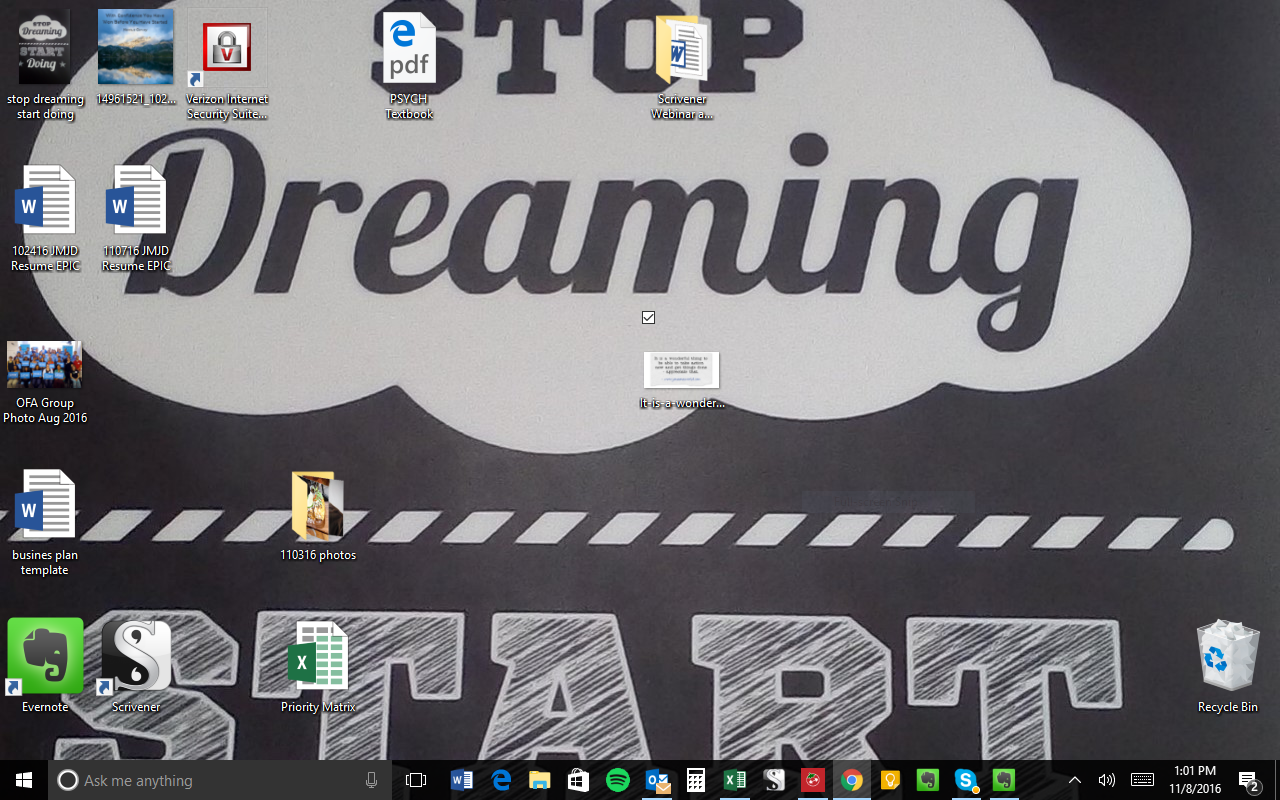
Task: Open the yellow lightbulb Keep taskbar icon
Action: click(889, 780)
